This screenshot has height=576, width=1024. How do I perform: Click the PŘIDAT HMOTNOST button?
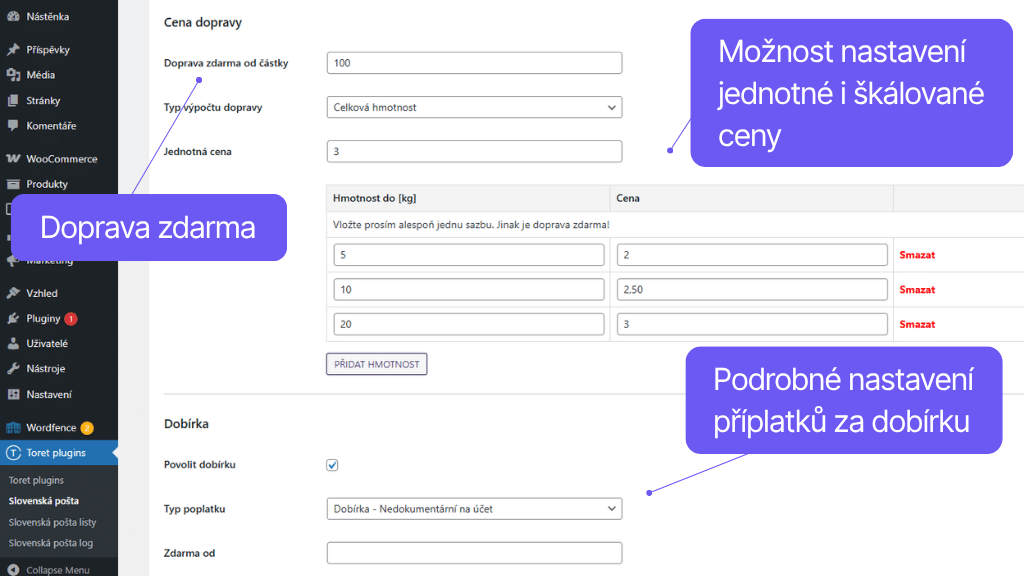click(376, 364)
